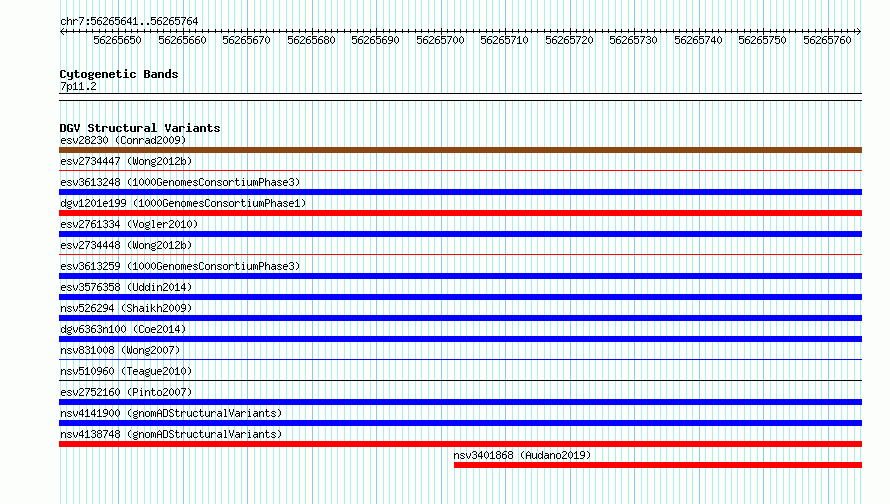Click ruler position 56265740

(x=698, y=40)
